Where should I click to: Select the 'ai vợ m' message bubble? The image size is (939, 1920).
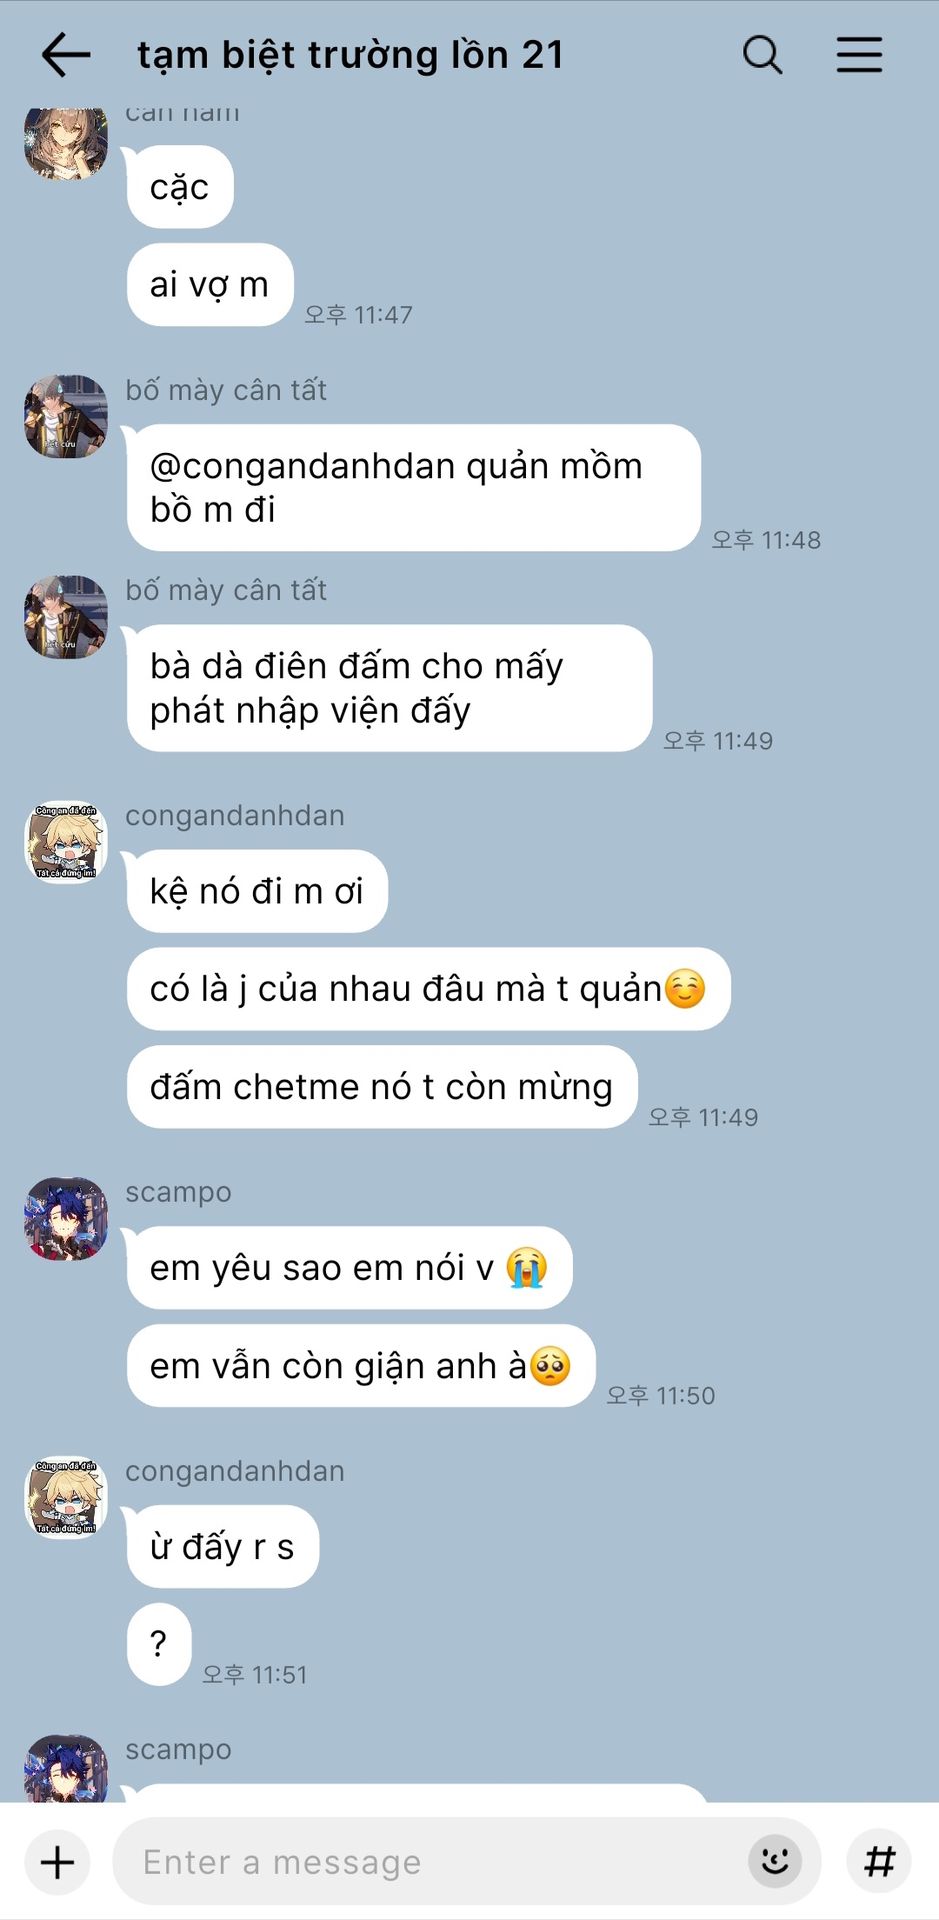(x=210, y=285)
